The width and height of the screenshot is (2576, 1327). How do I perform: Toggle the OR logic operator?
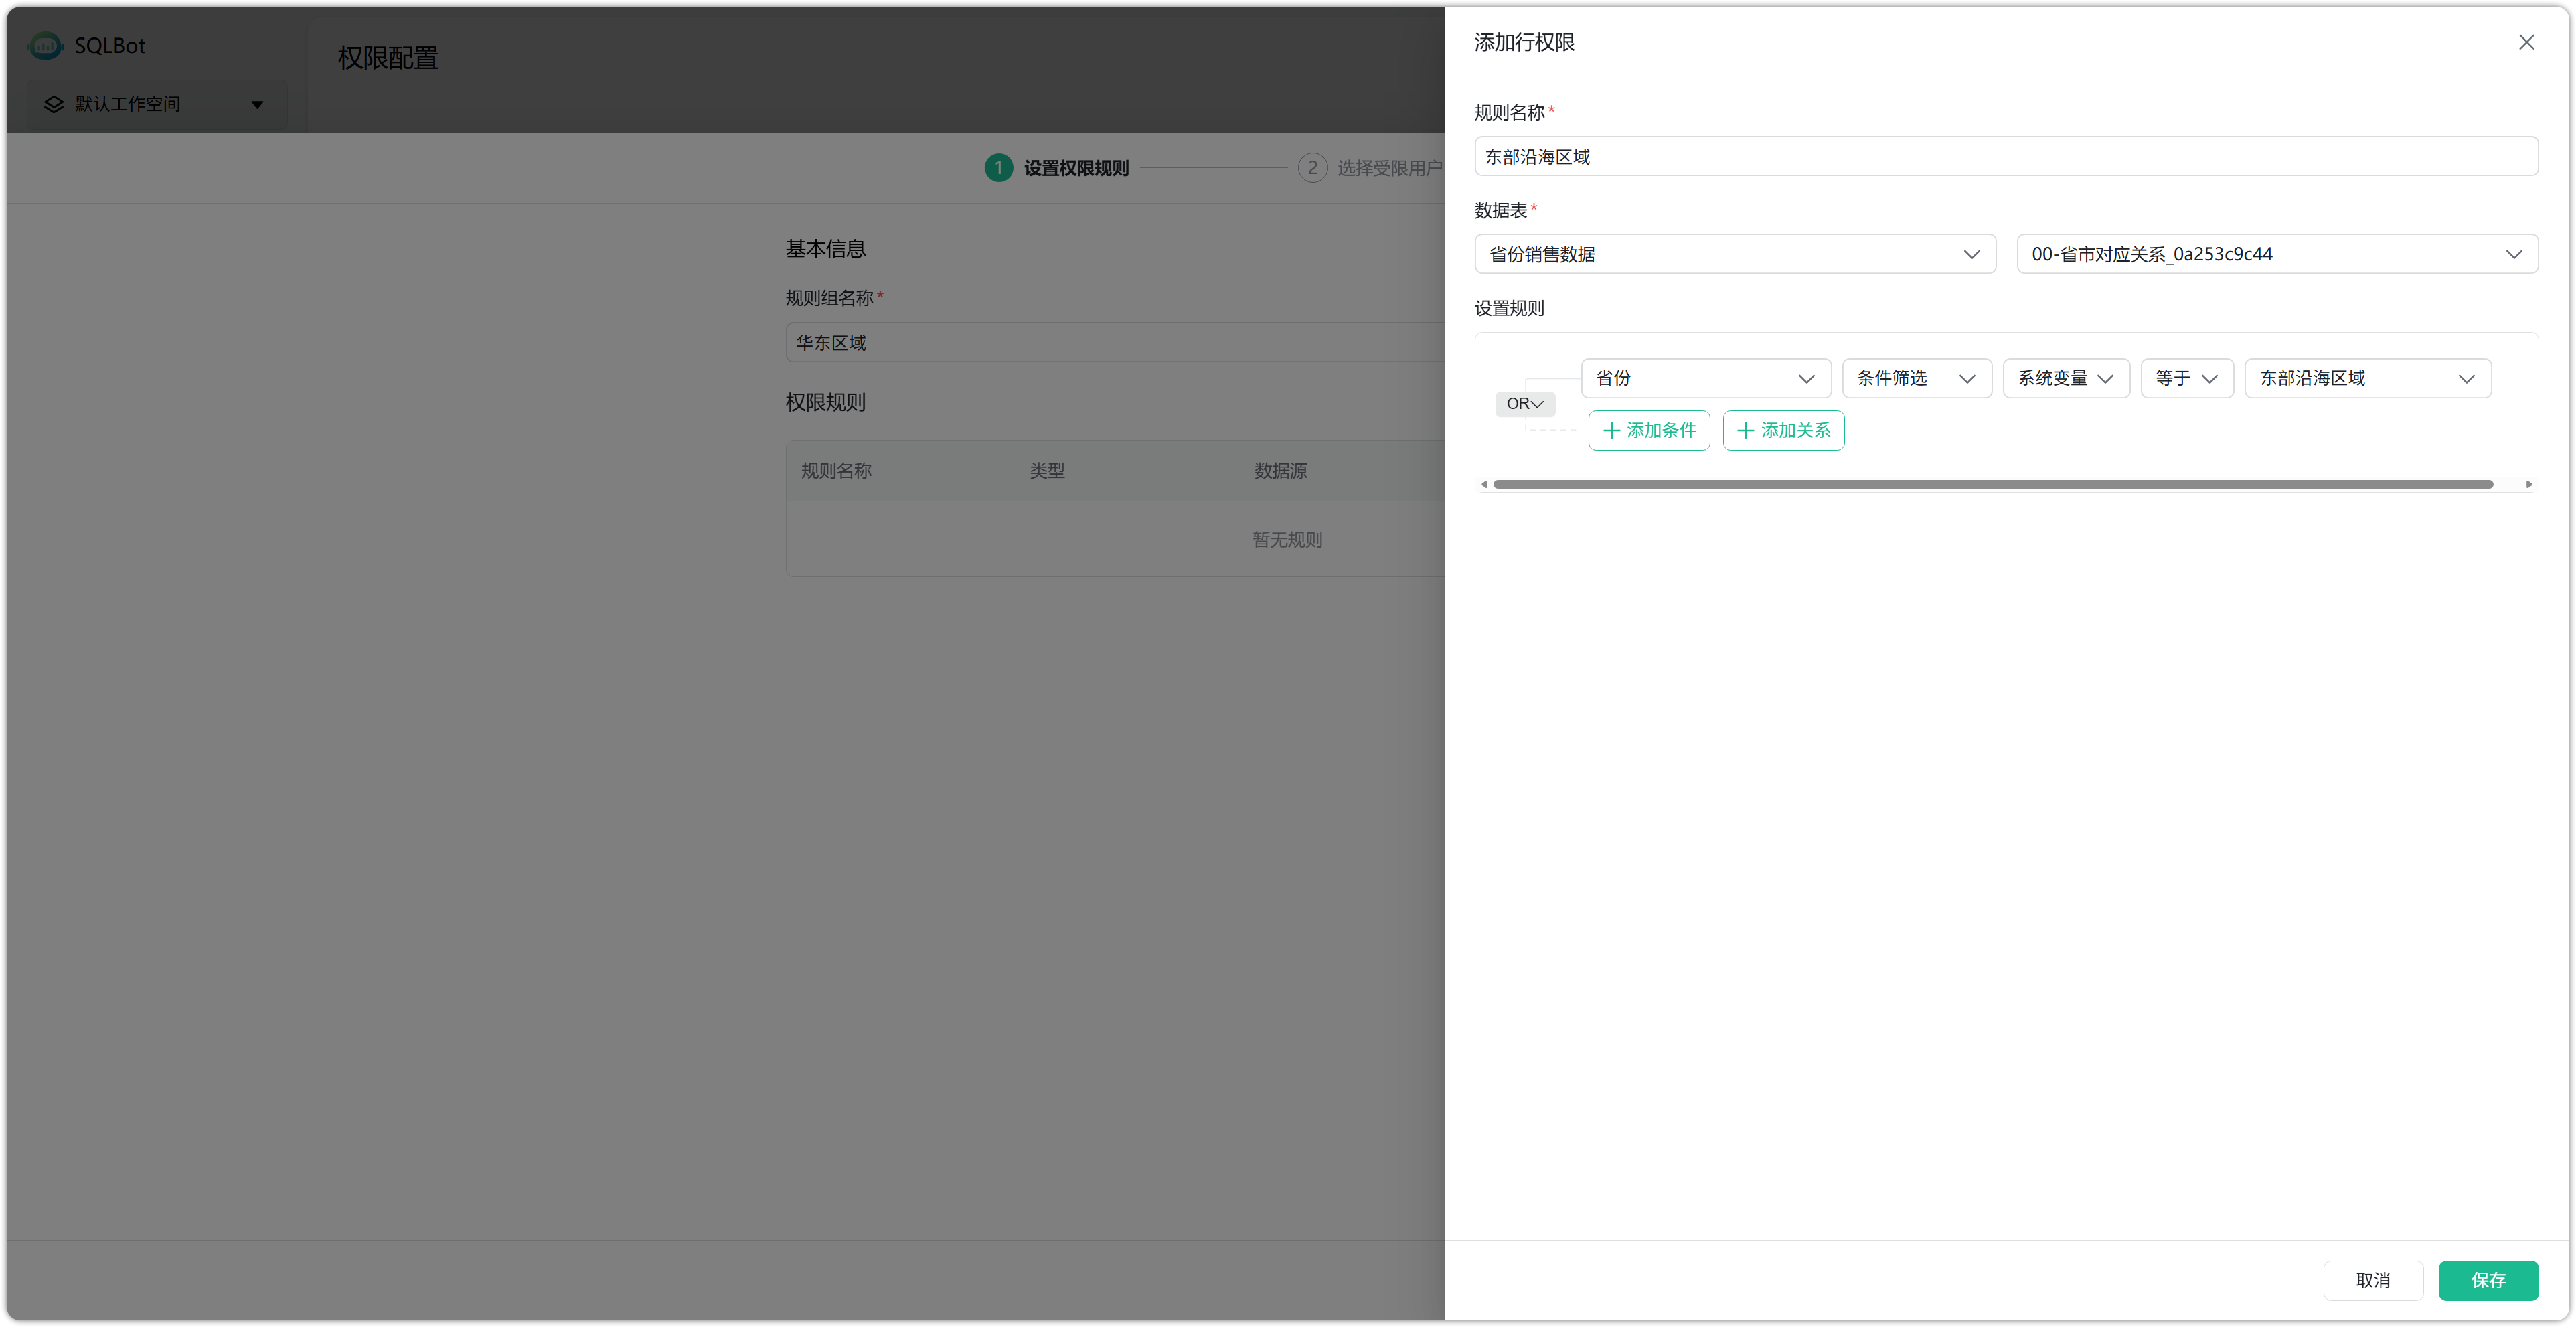[1524, 404]
